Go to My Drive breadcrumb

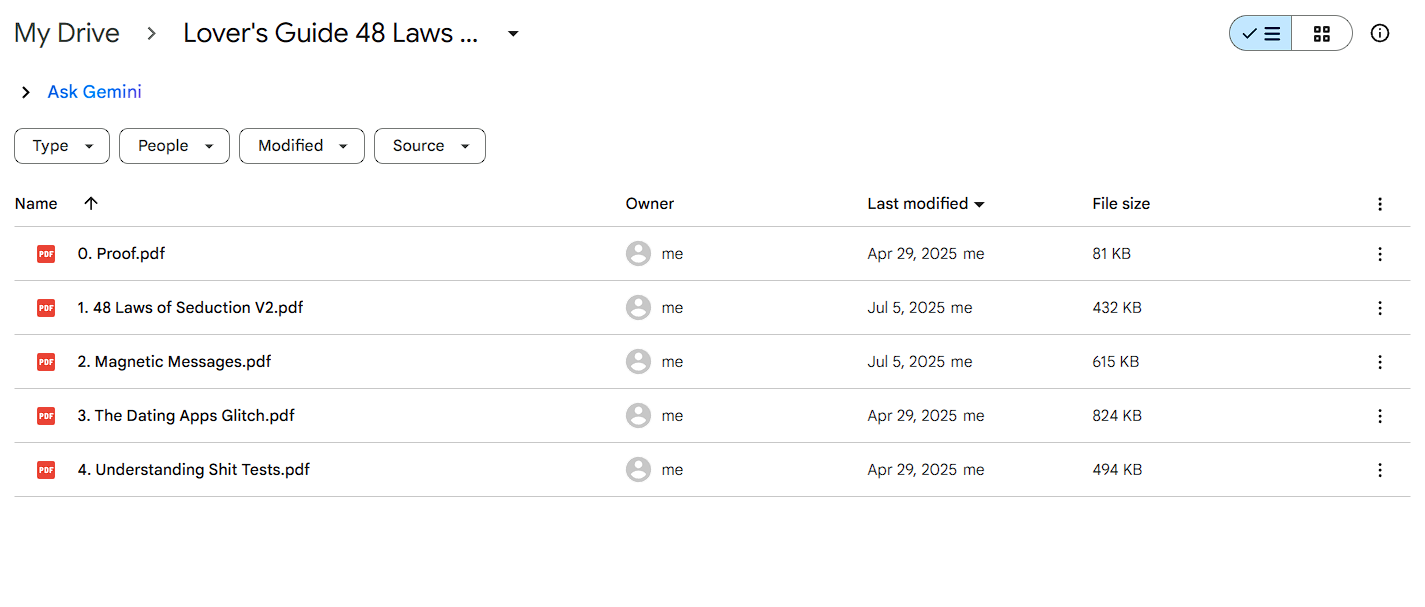[67, 33]
